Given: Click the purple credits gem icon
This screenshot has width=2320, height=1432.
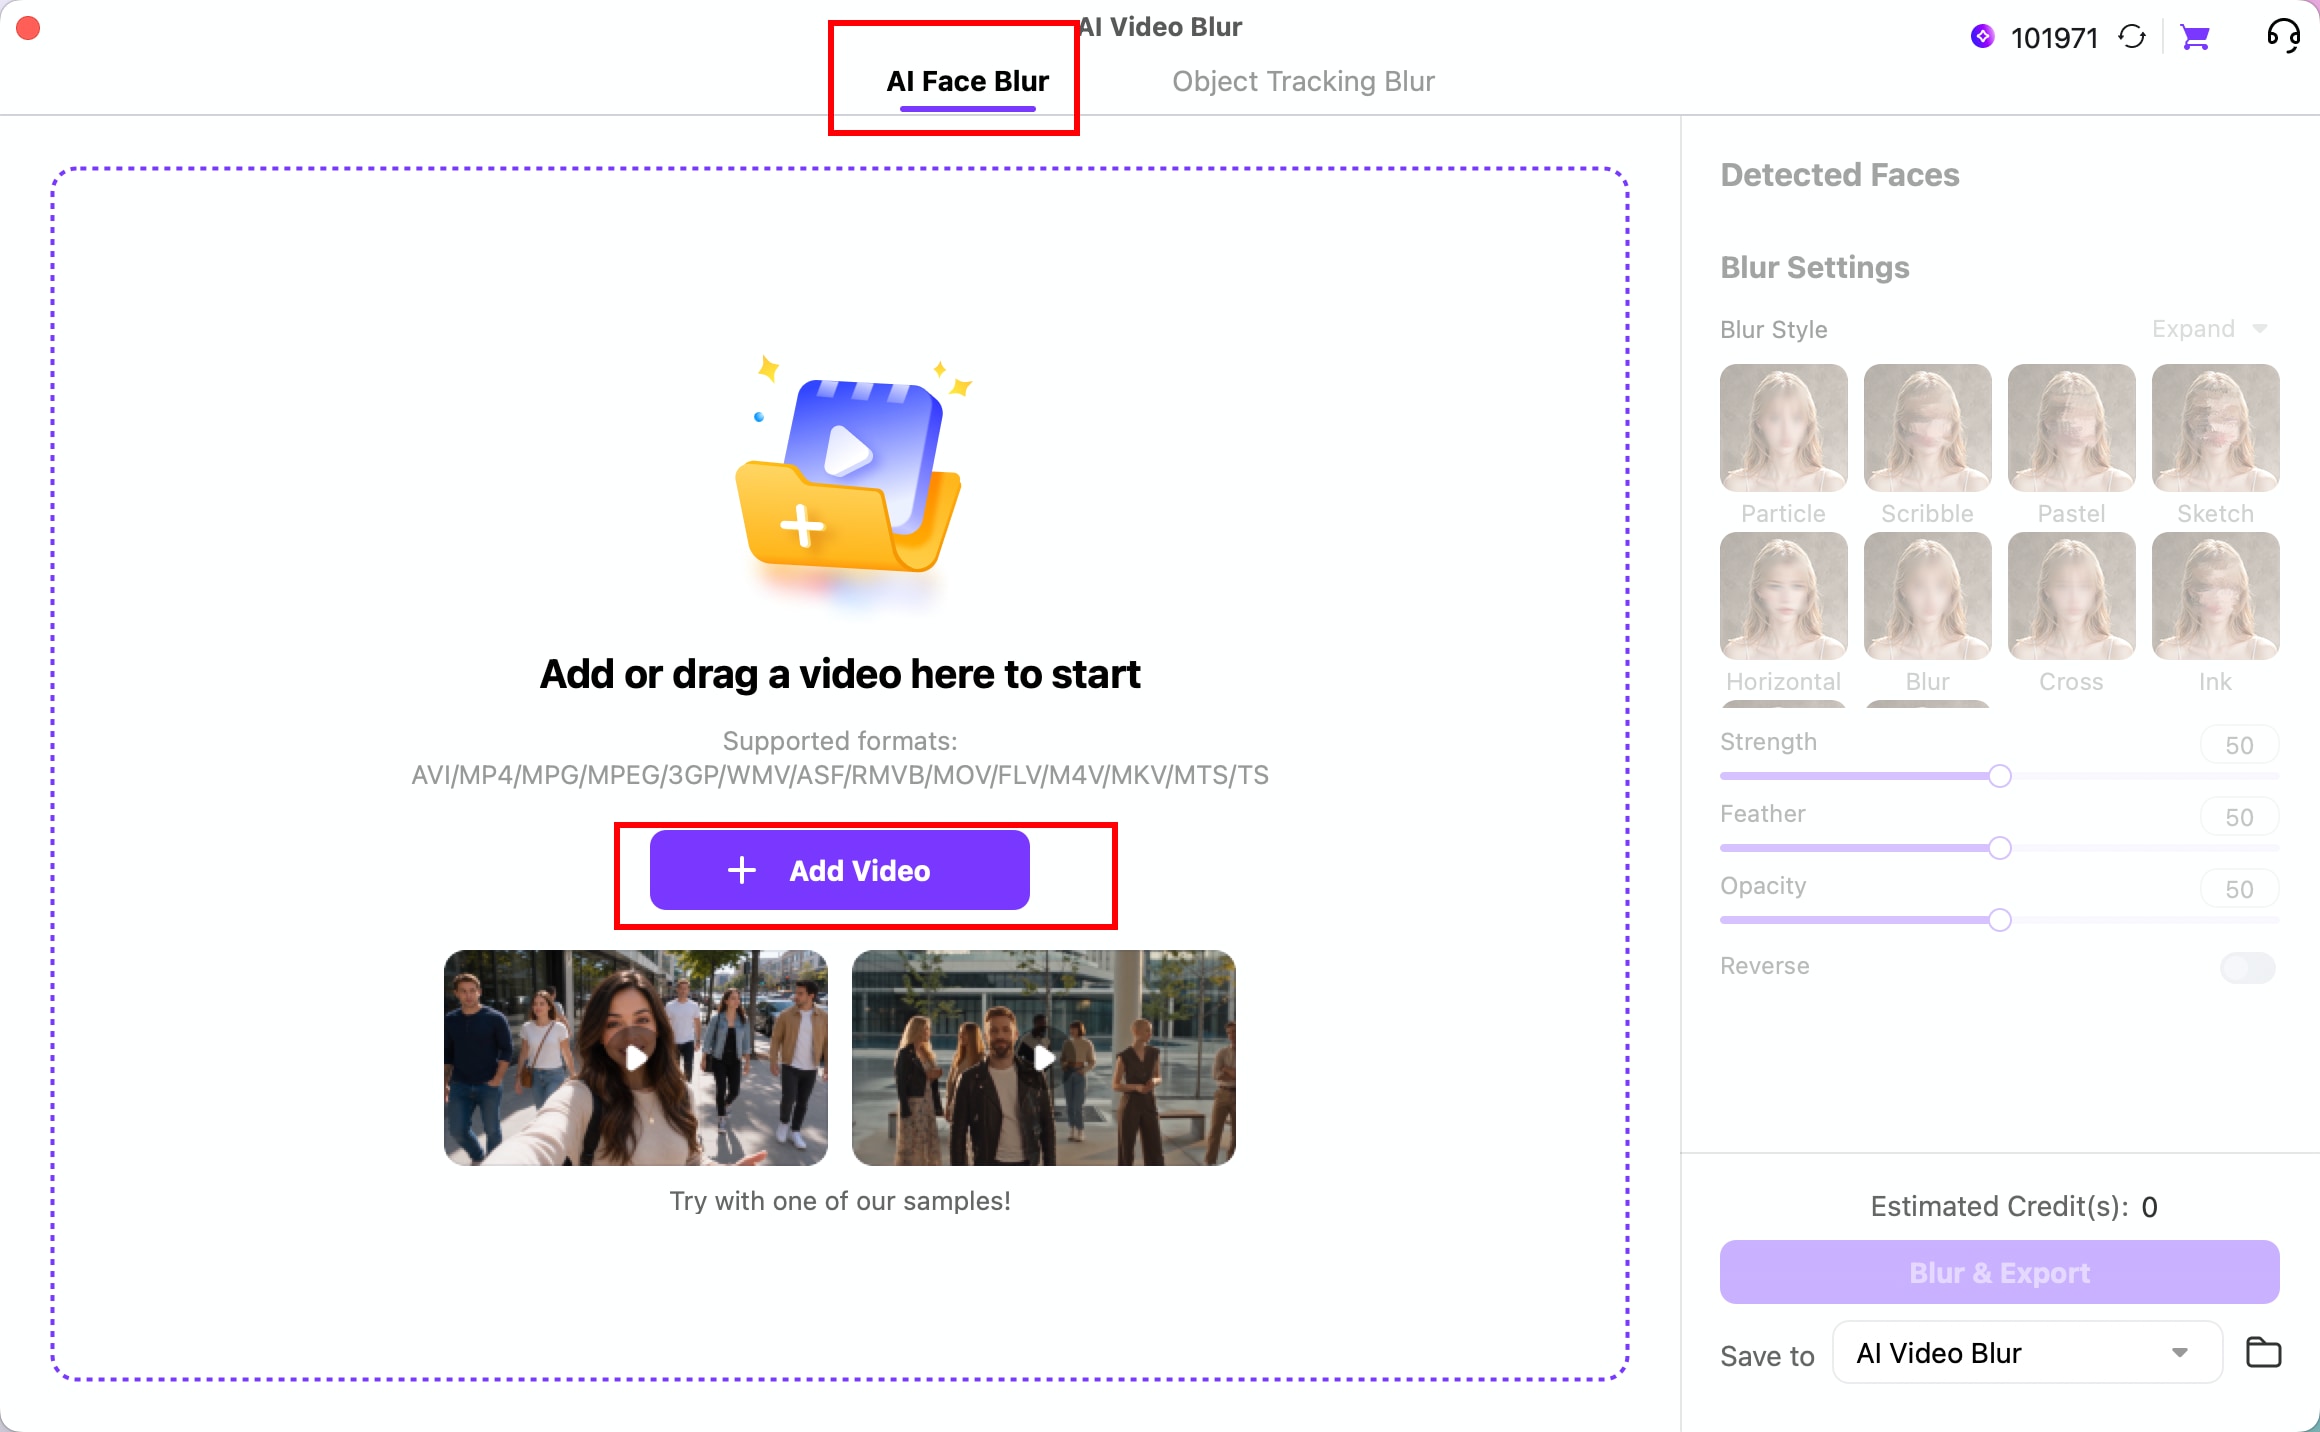Looking at the screenshot, I should pyautogui.click(x=1981, y=37).
